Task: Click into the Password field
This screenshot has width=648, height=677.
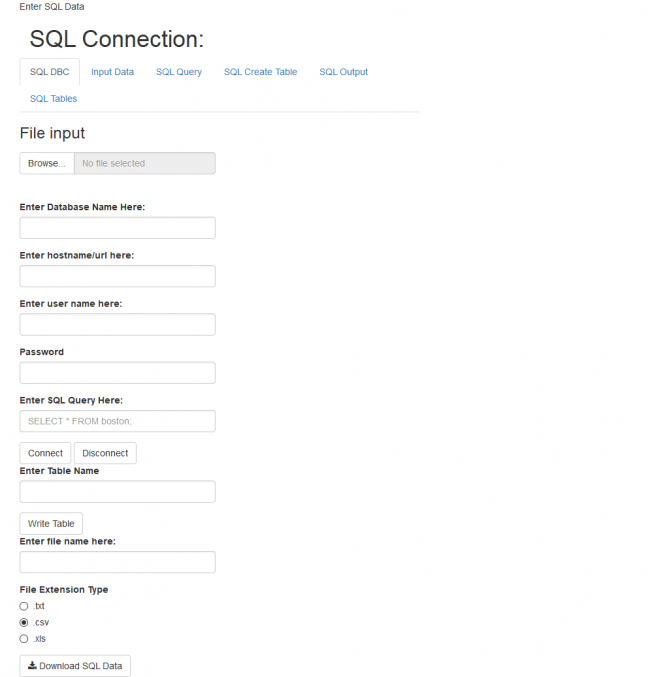Action: click(x=117, y=373)
